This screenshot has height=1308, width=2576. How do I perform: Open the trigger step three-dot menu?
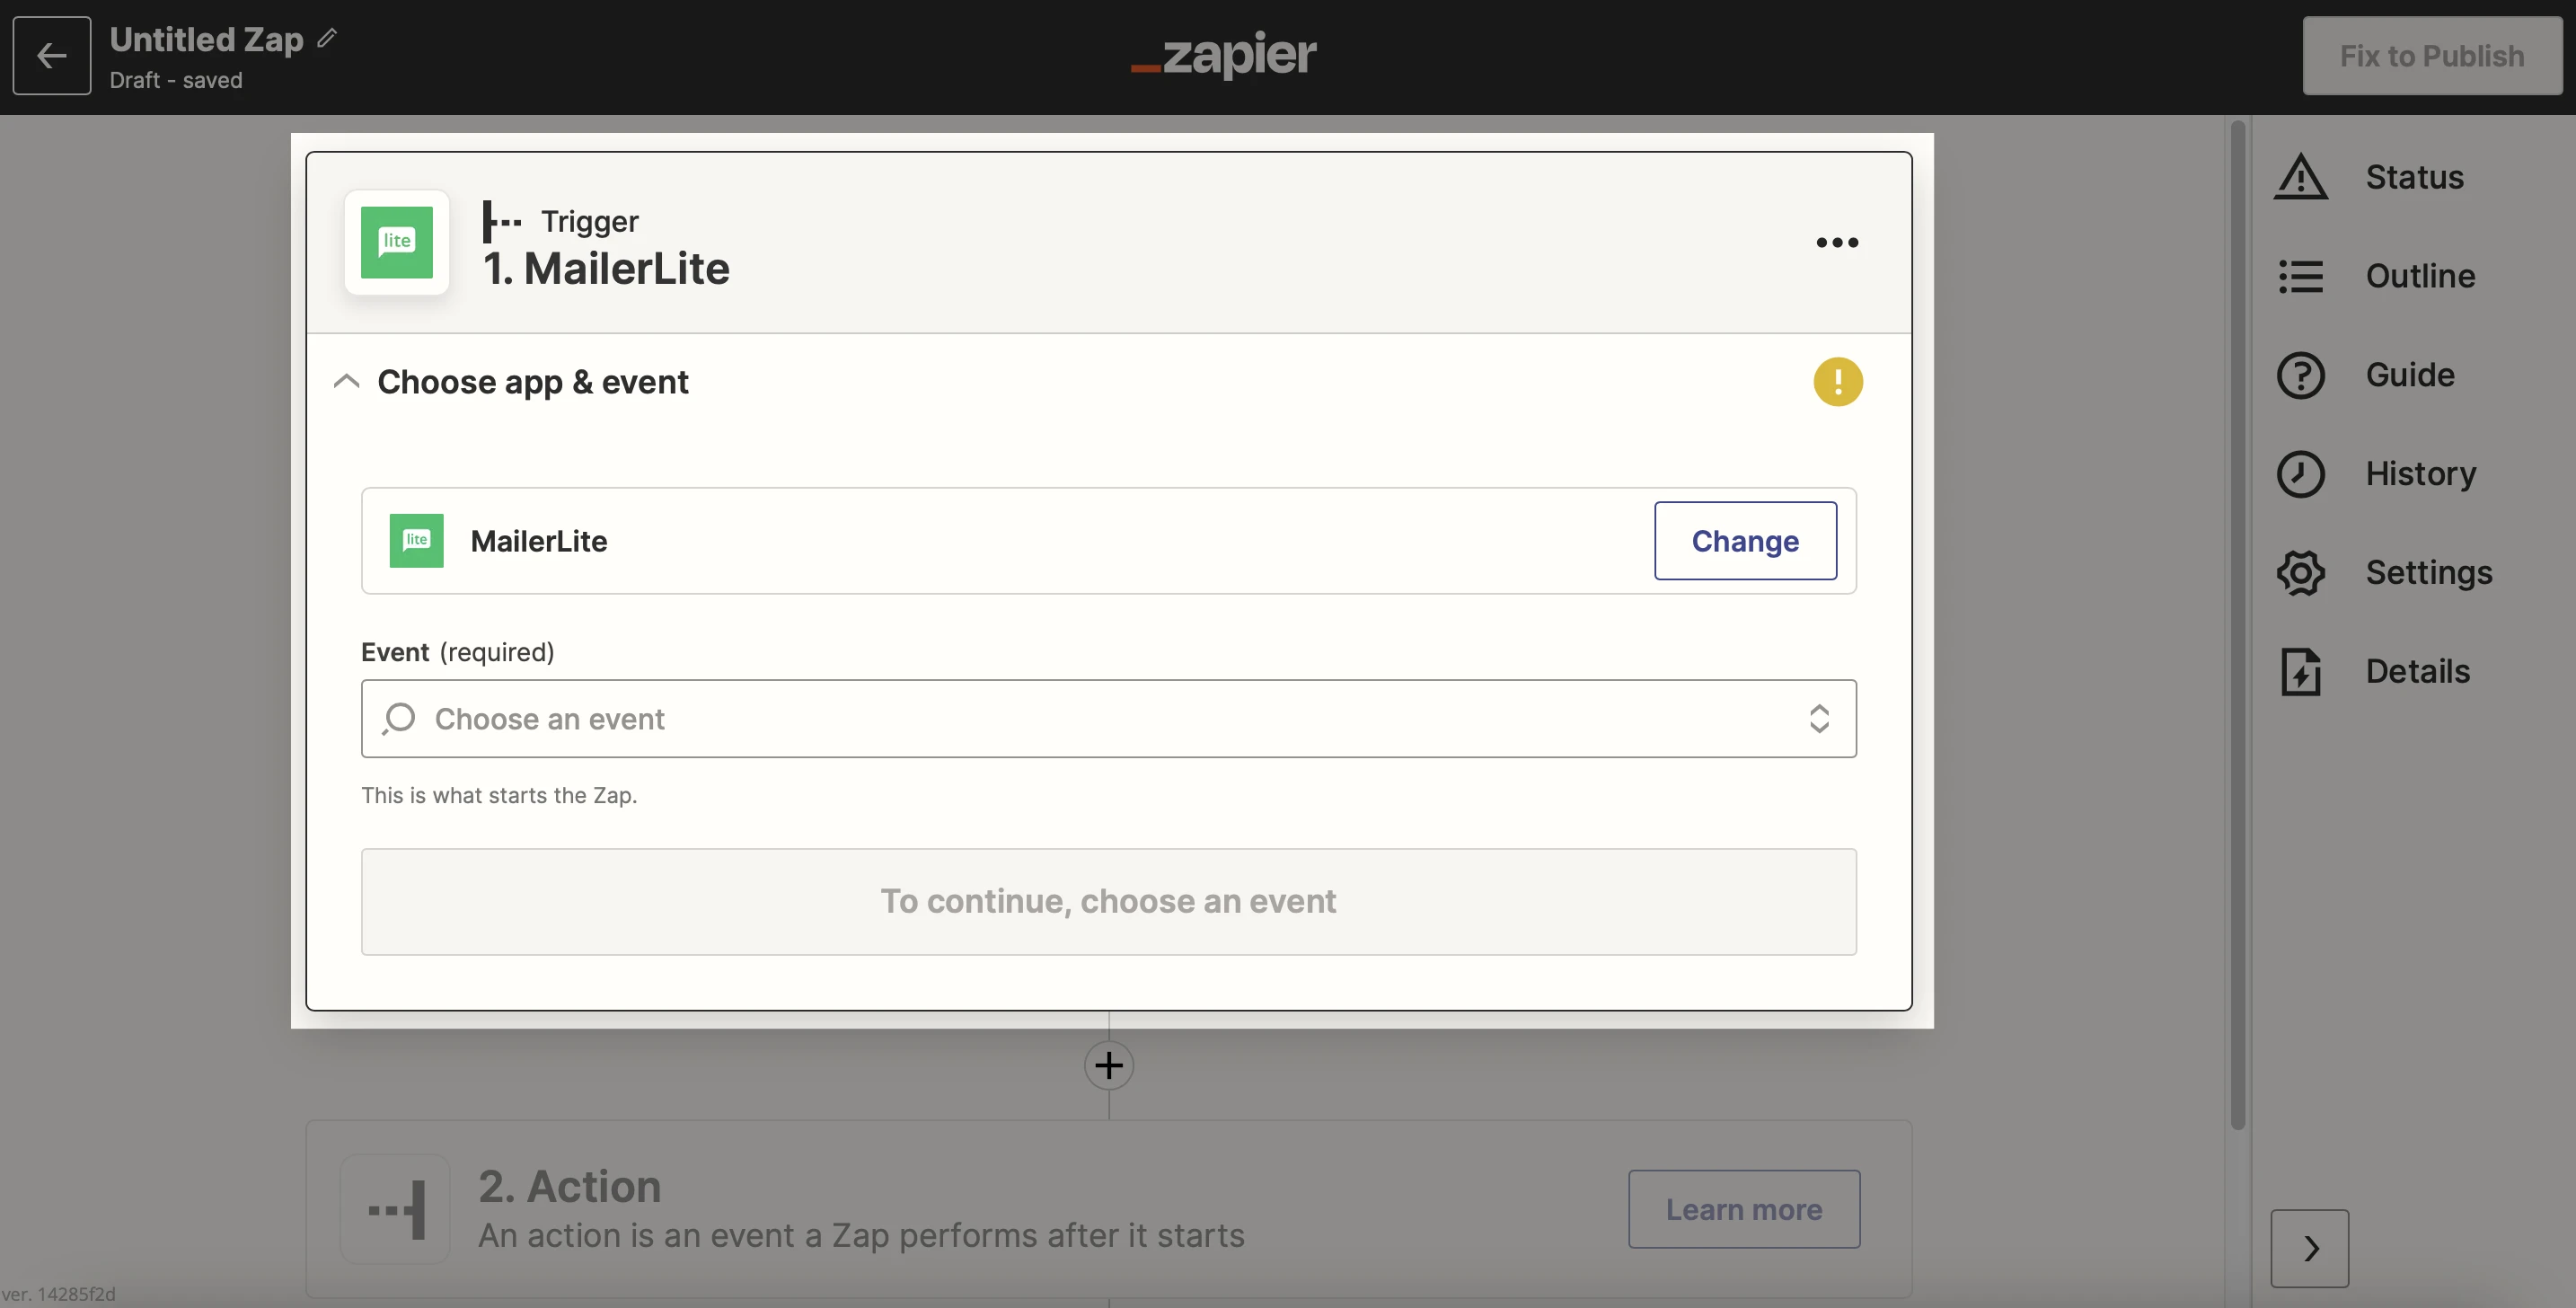1837,242
